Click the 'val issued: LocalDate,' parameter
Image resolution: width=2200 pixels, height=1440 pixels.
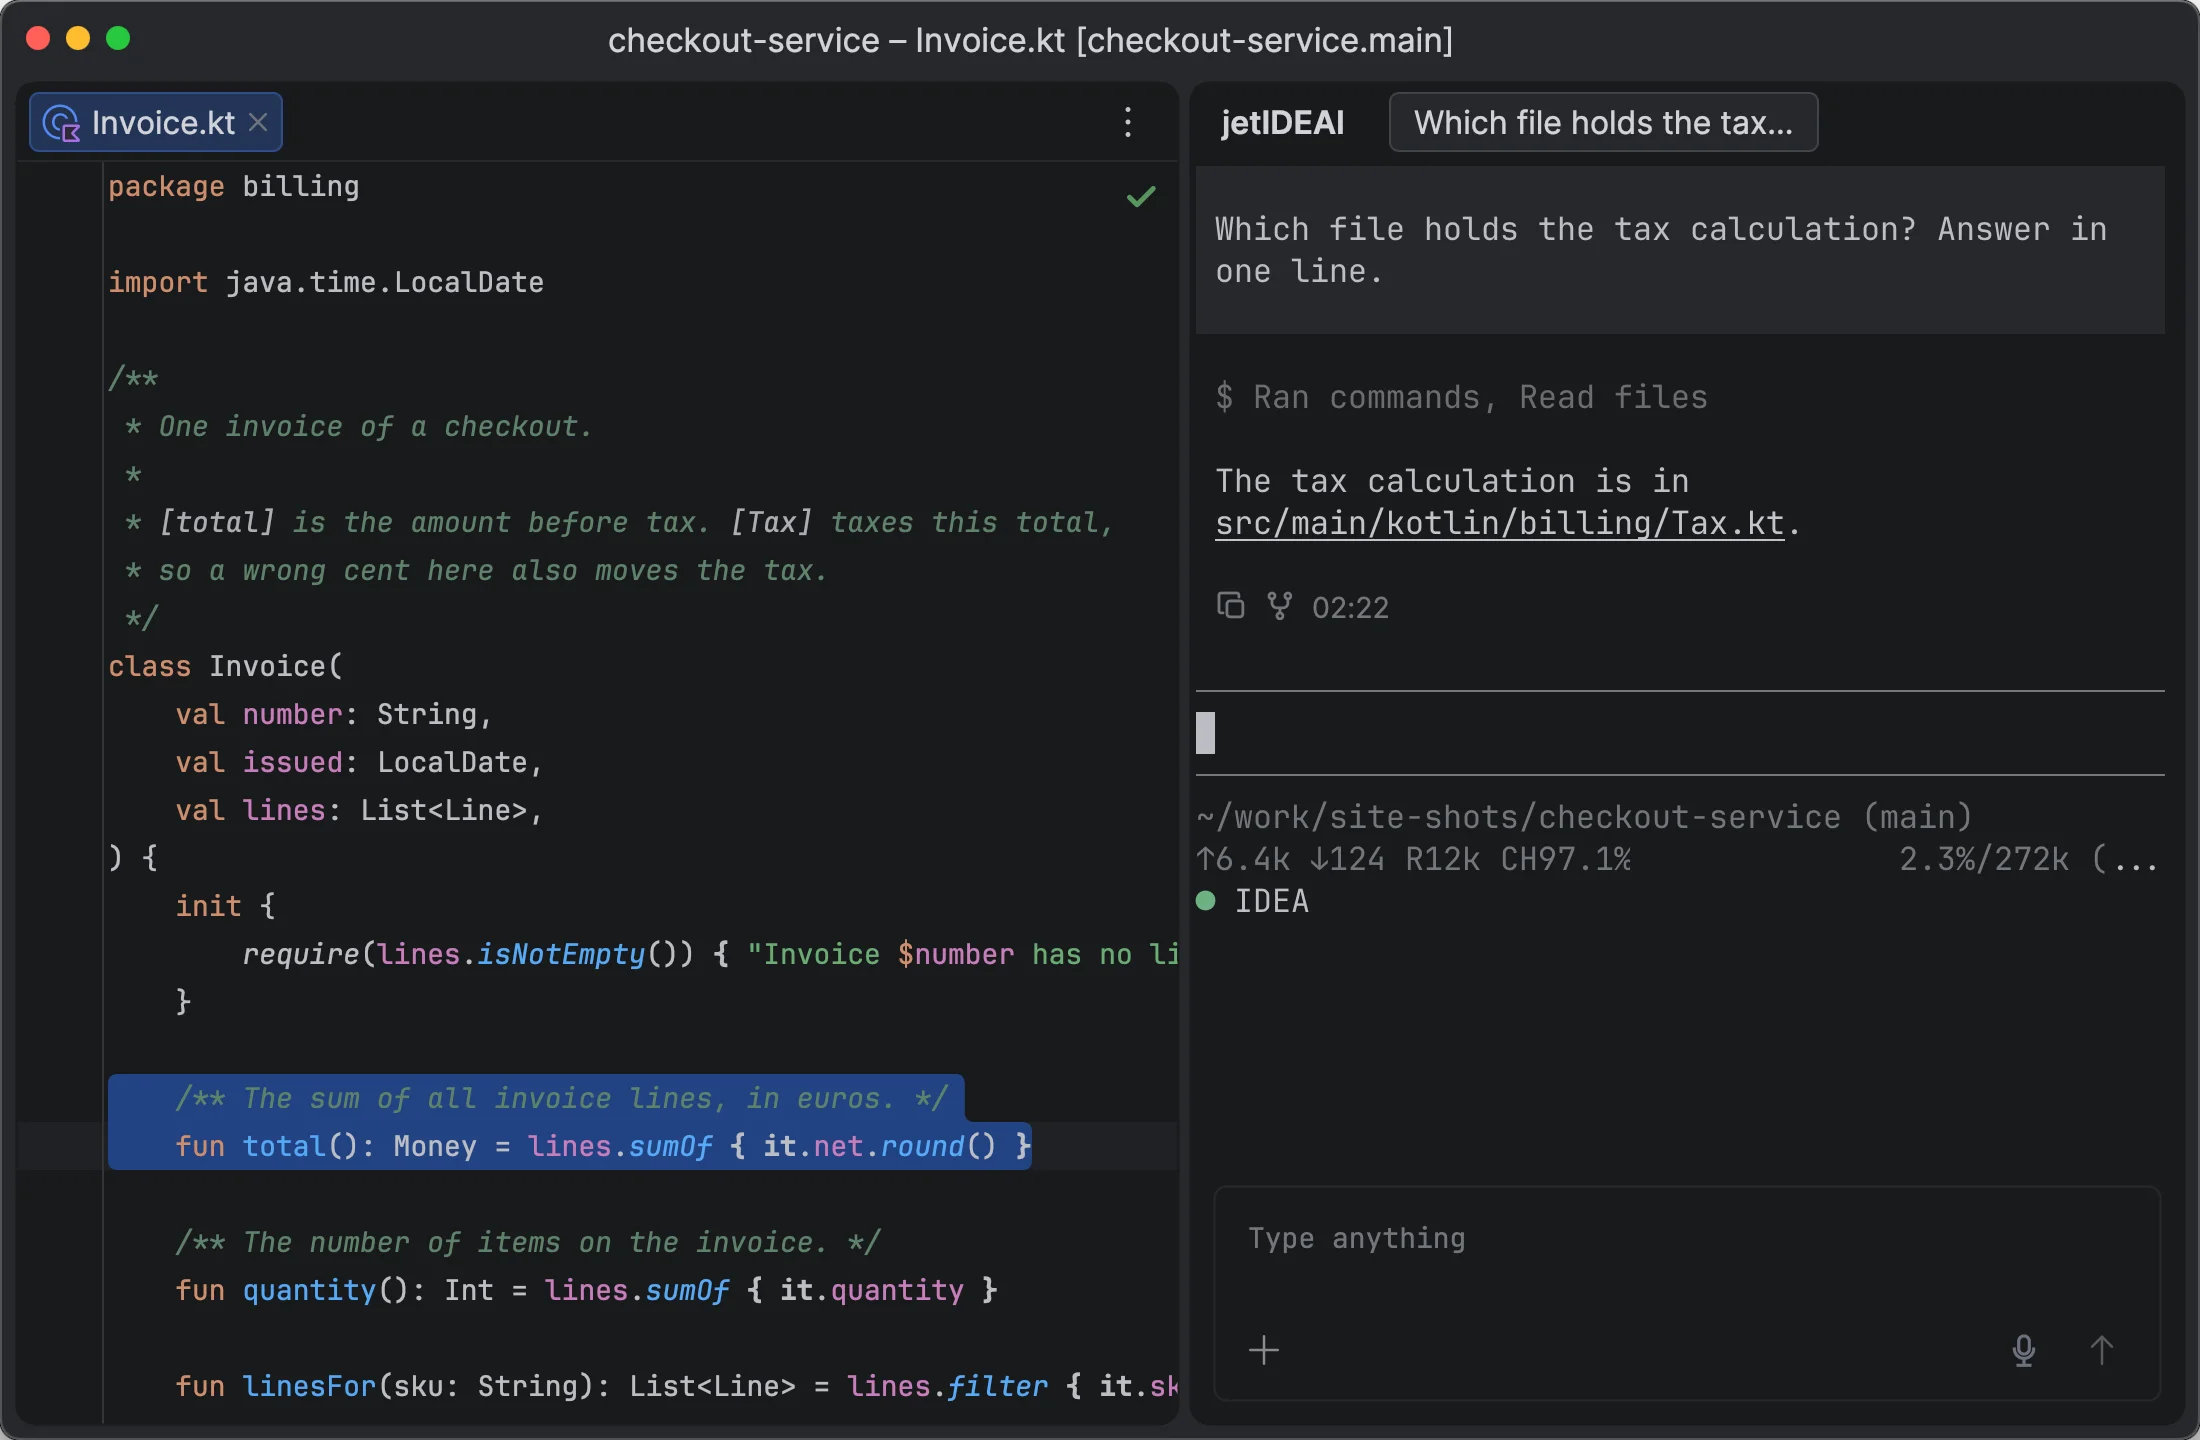click(359, 762)
